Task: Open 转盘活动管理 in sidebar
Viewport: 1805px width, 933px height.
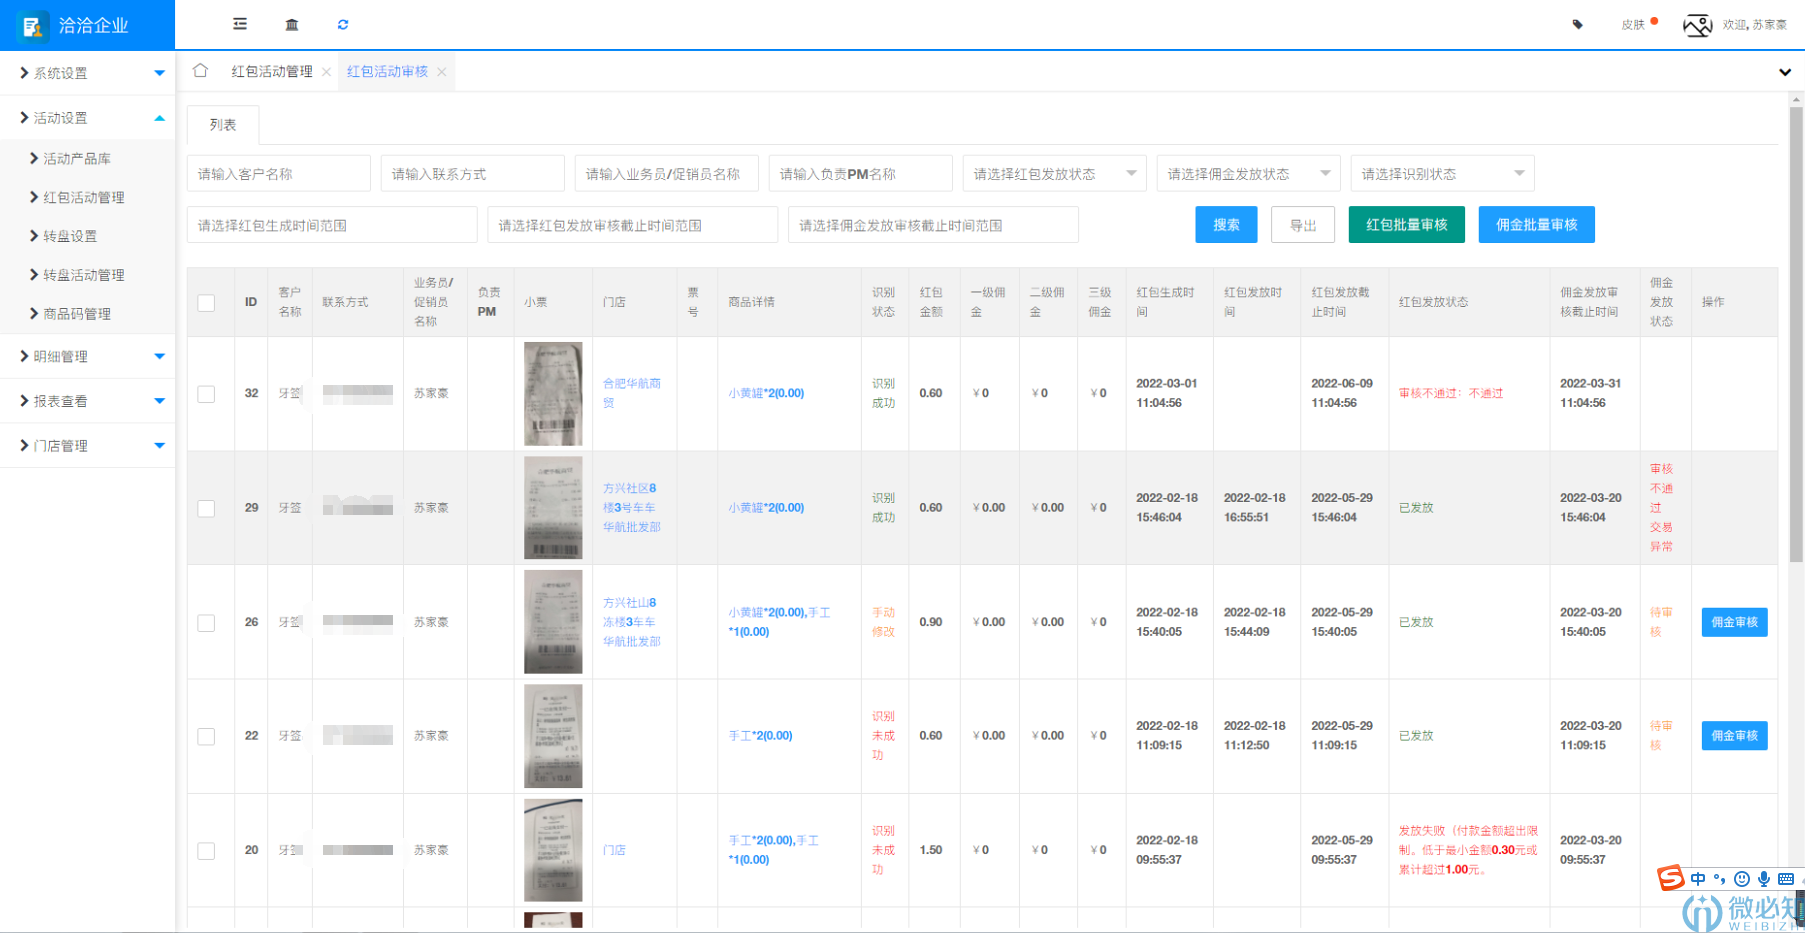Action: click(x=84, y=275)
